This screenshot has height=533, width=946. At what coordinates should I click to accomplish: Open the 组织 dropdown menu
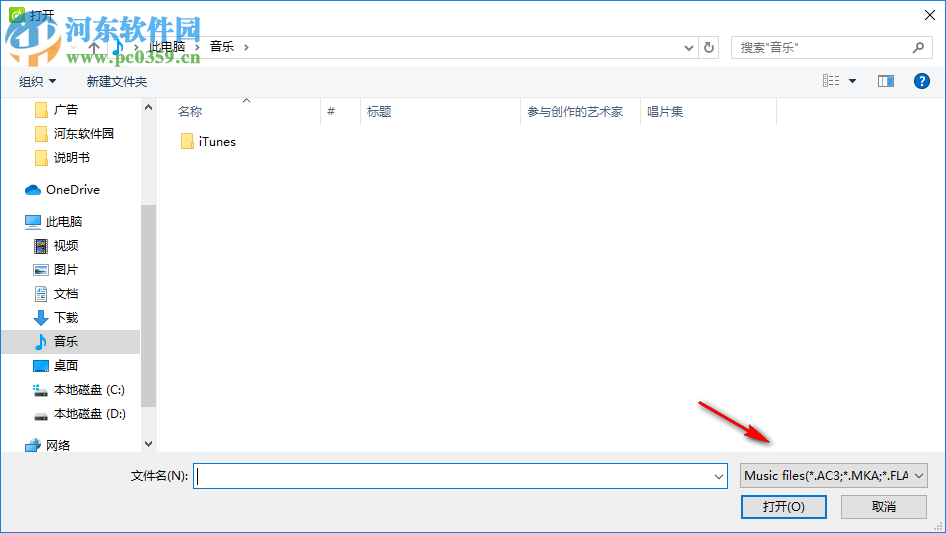(x=37, y=81)
